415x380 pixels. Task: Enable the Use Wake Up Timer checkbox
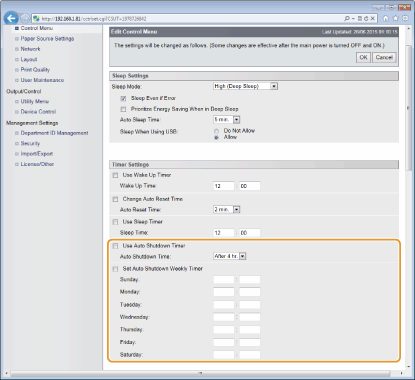(x=115, y=175)
